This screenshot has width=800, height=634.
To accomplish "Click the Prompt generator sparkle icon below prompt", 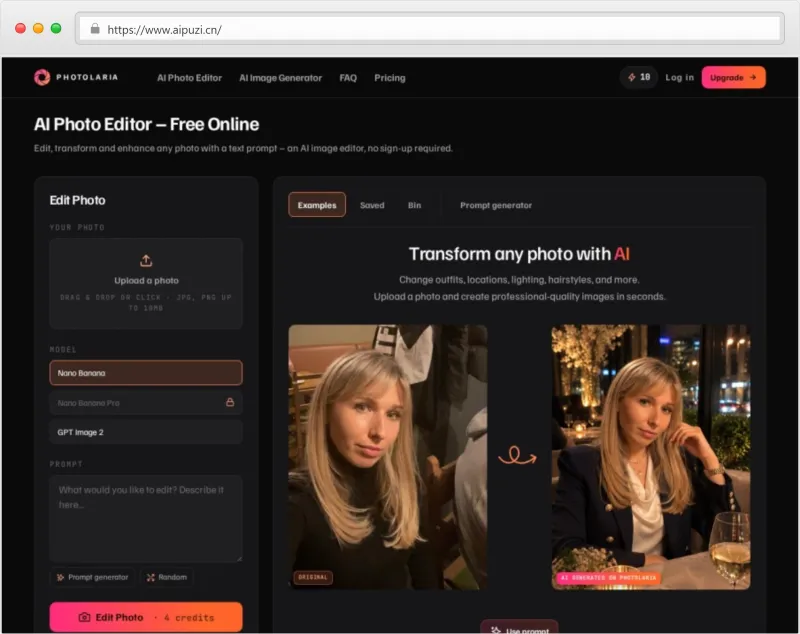I will click(x=60, y=577).
